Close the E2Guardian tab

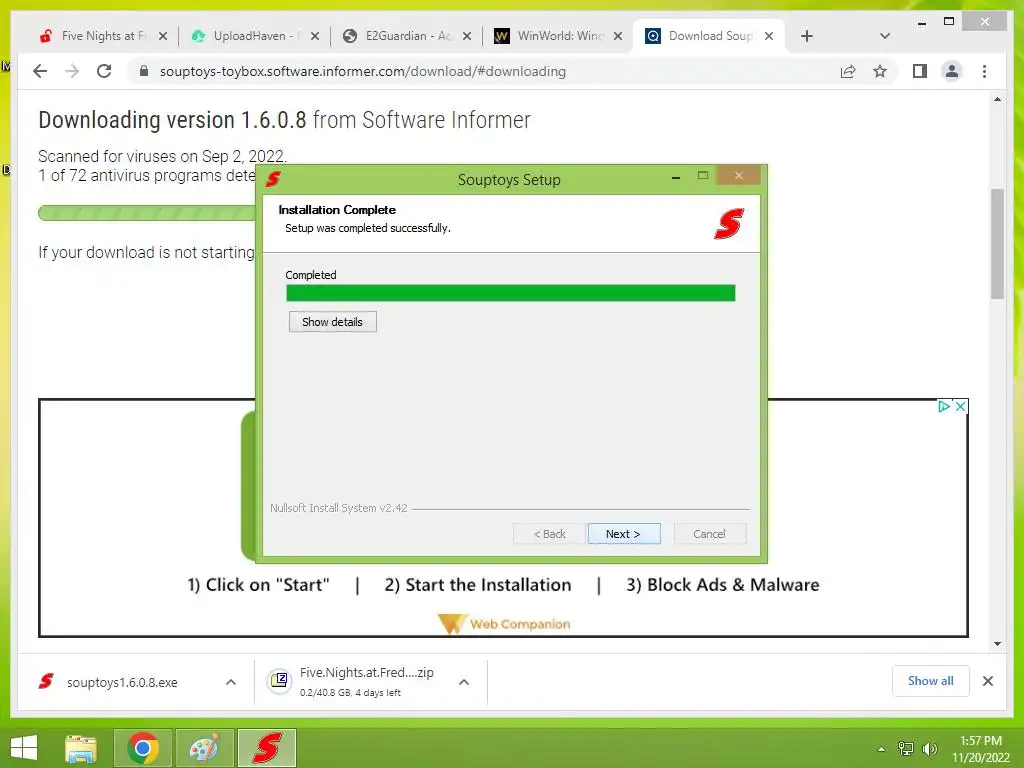[467, 36]
